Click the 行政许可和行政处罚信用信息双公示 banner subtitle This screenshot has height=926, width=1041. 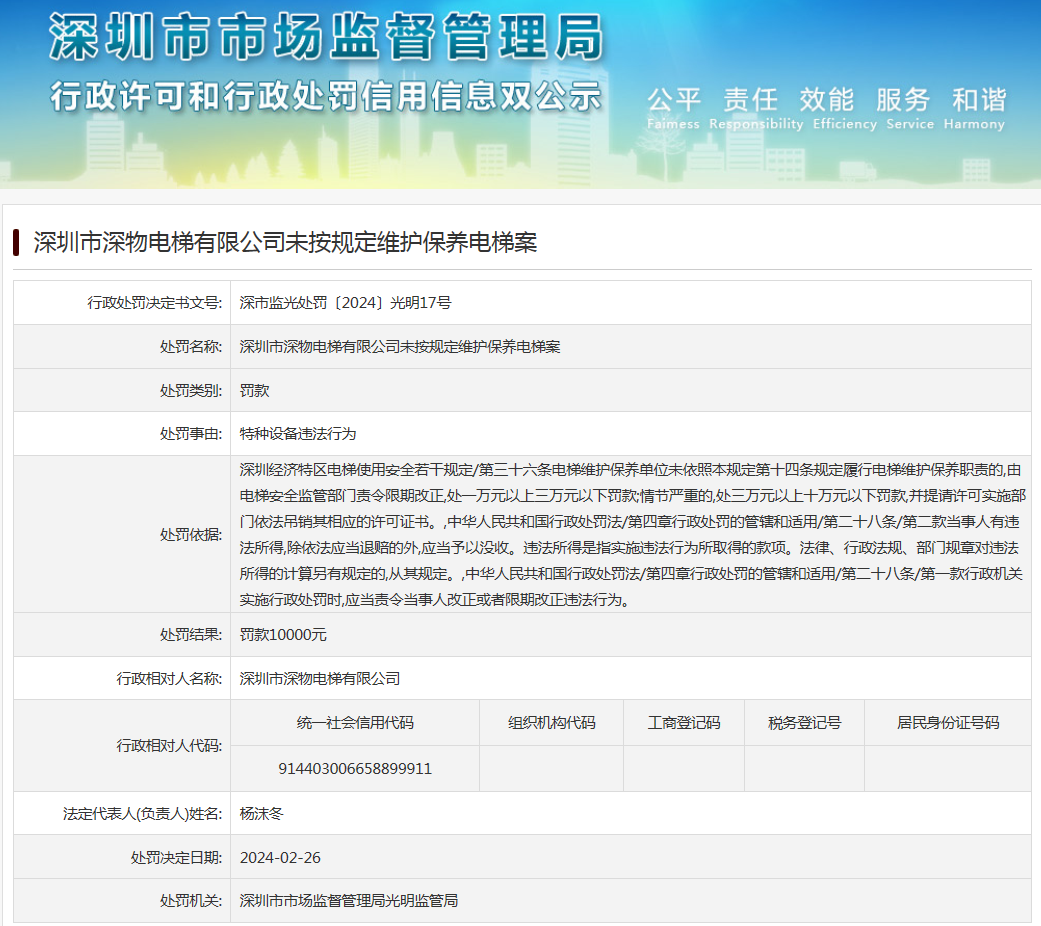326,96
